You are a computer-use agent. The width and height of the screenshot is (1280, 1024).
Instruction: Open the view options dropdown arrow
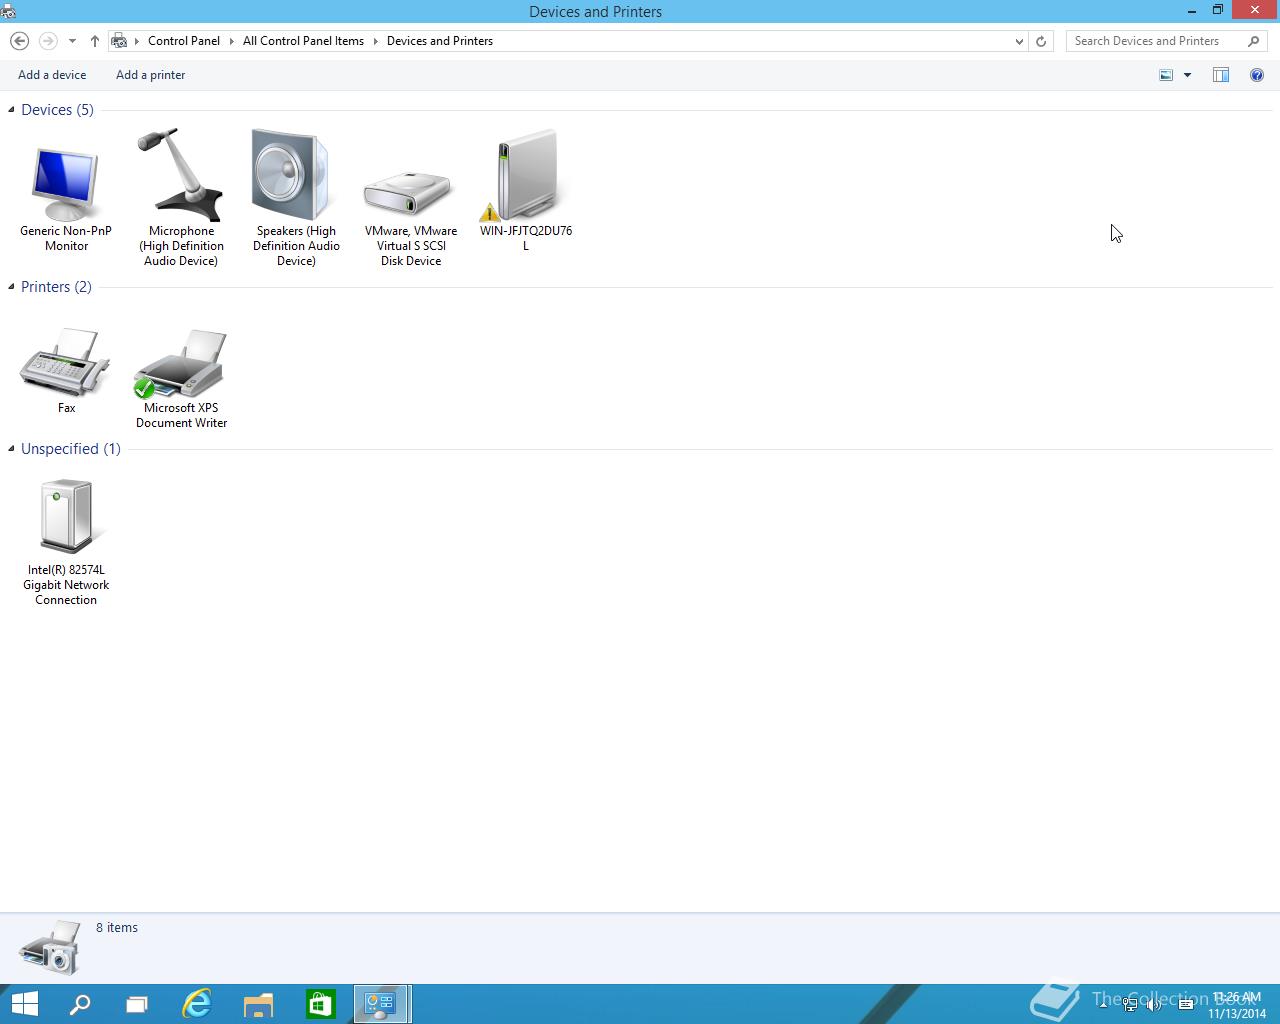tap(1187, 75)
